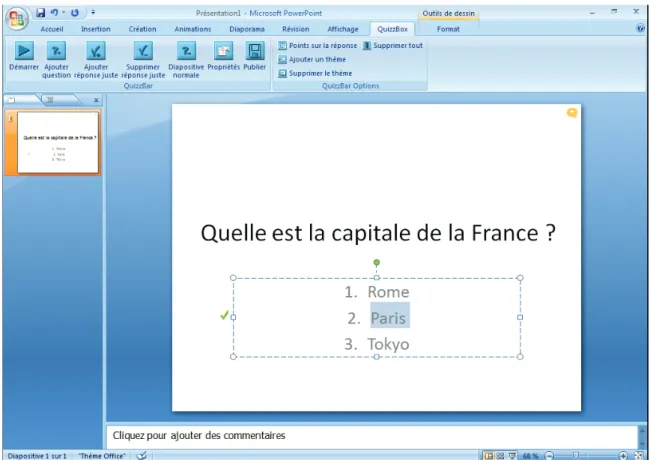
Task: Click the Publier floppy-disk icon
Action: (x=255, y=51)
